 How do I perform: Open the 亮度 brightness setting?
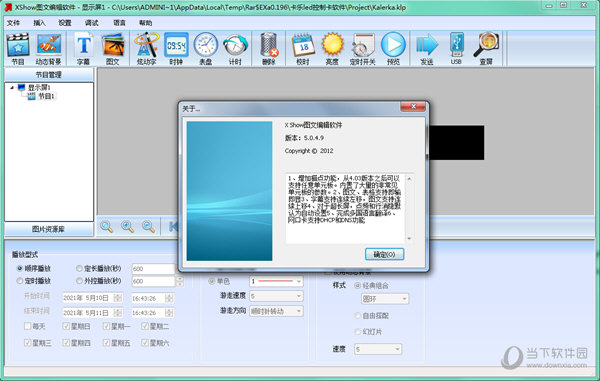tap(332, 49)
